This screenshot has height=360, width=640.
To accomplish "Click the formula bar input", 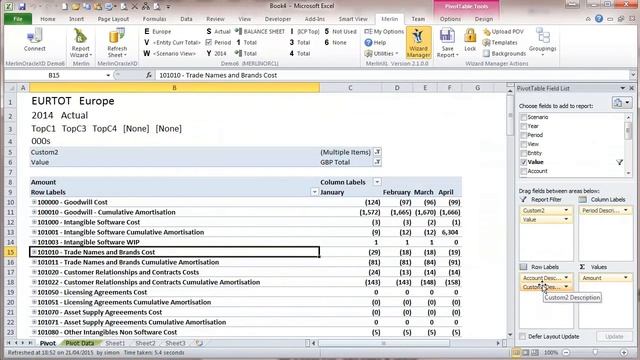I will pyautogui.click(x=392, y=75).
